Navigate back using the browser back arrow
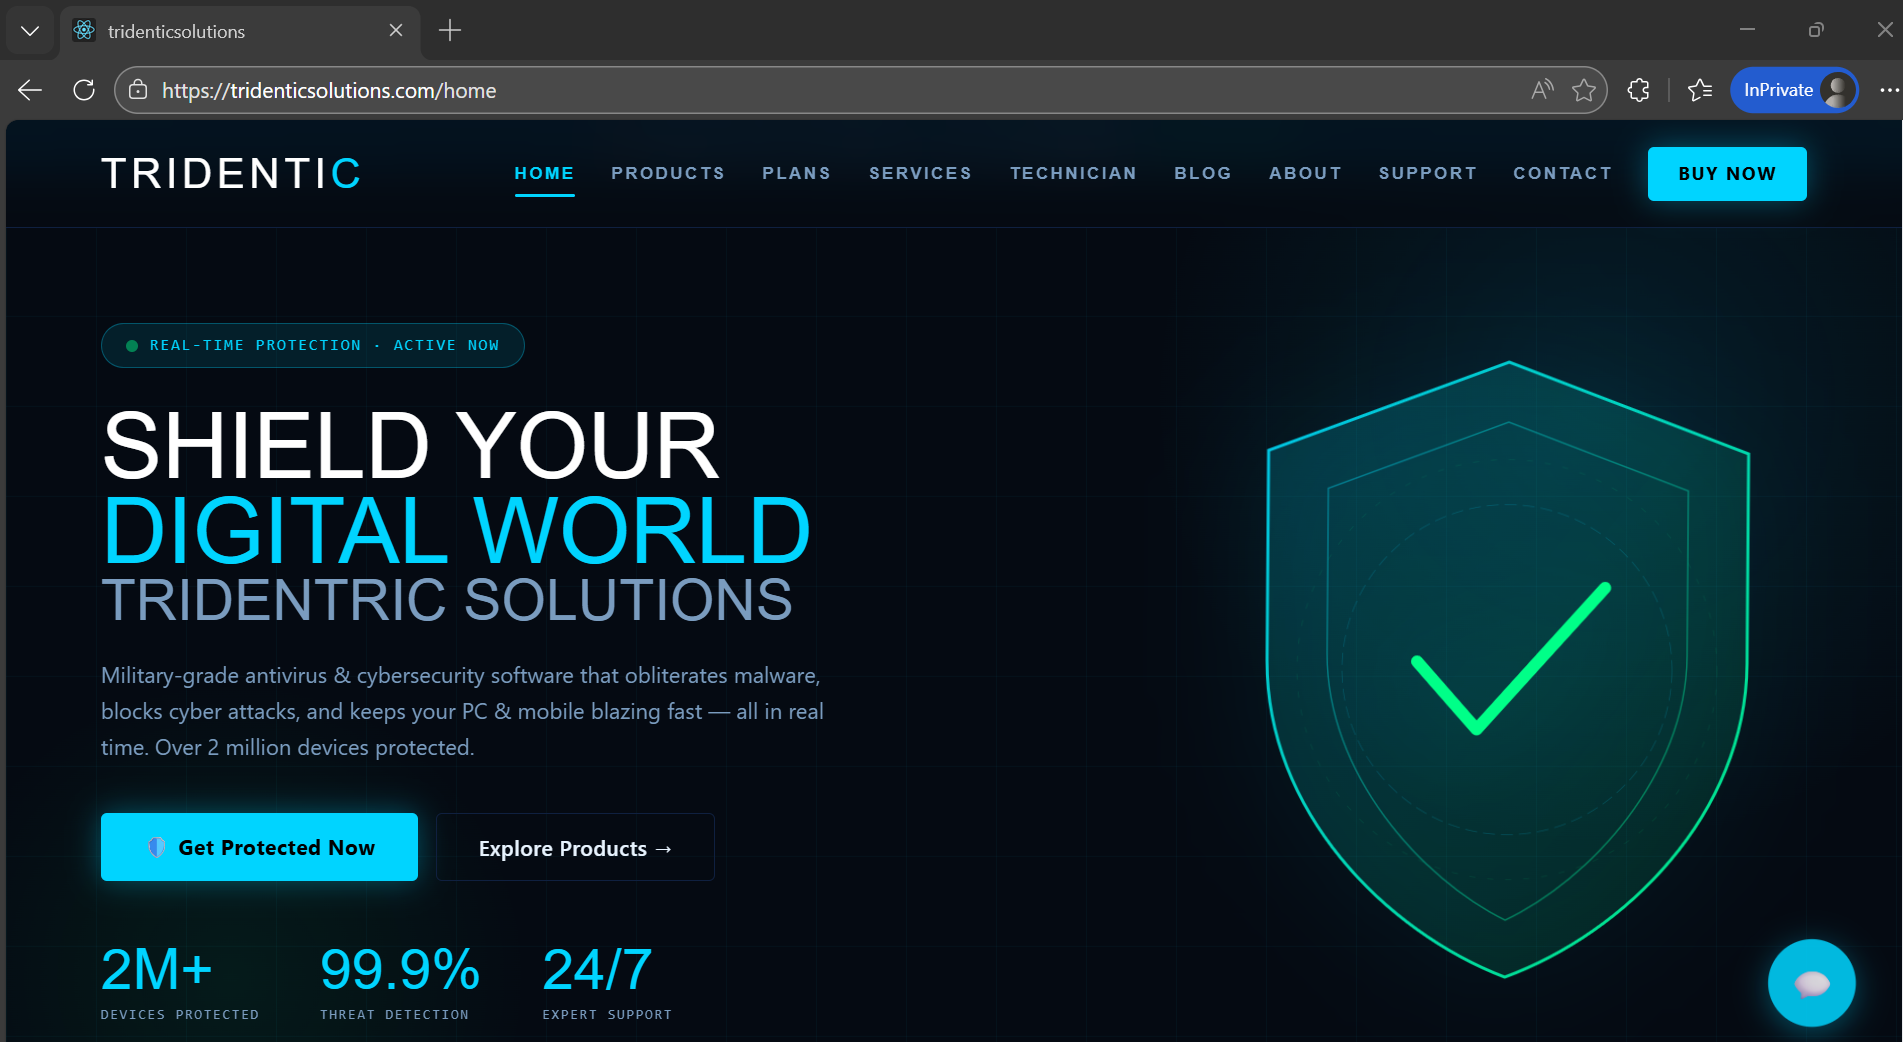 29,90
